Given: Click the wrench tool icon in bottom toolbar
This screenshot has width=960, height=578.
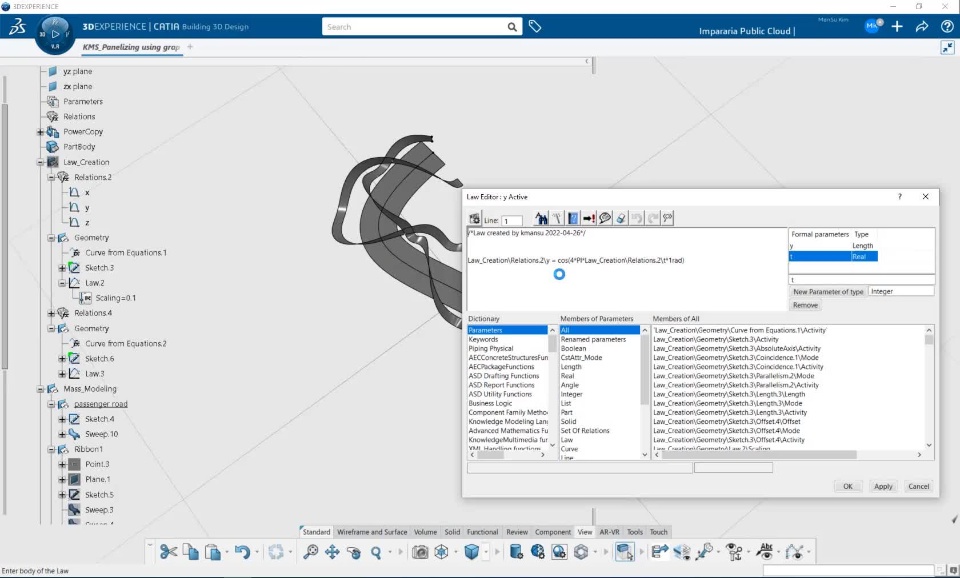Looking at the screenshot, I should point(705,552).
